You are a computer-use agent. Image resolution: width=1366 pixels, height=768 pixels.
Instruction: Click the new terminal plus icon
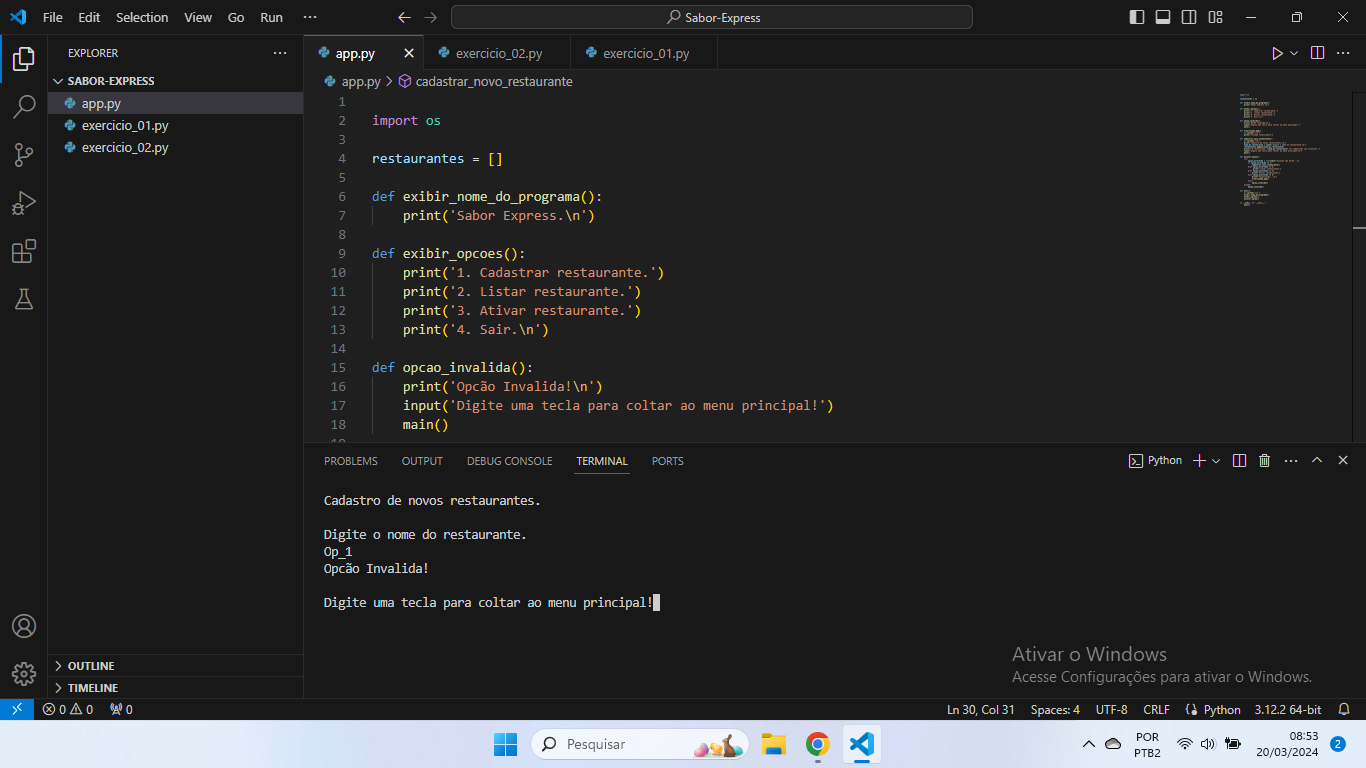click(1200, 461)
